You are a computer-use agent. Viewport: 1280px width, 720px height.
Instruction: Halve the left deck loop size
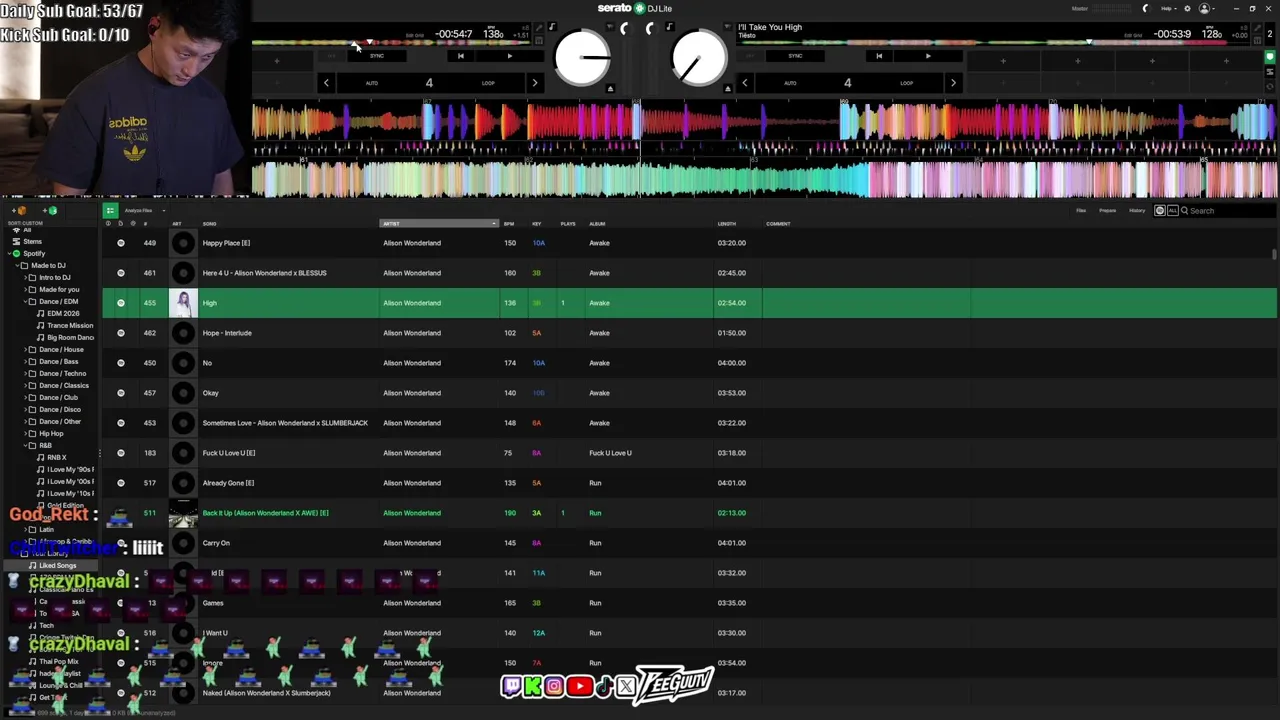coord(326,83)
